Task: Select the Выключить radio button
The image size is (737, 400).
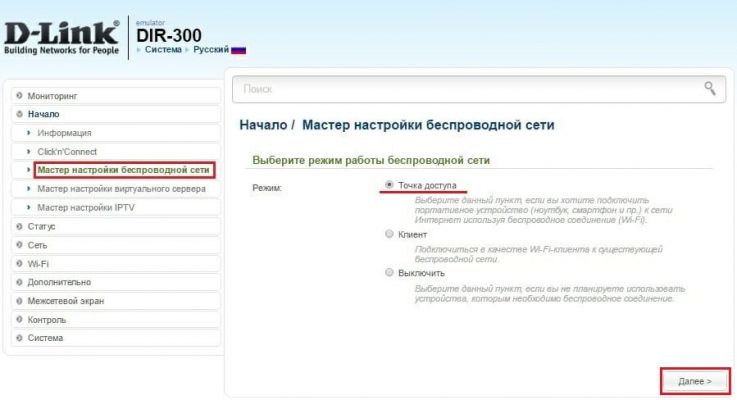Action: 389,273
